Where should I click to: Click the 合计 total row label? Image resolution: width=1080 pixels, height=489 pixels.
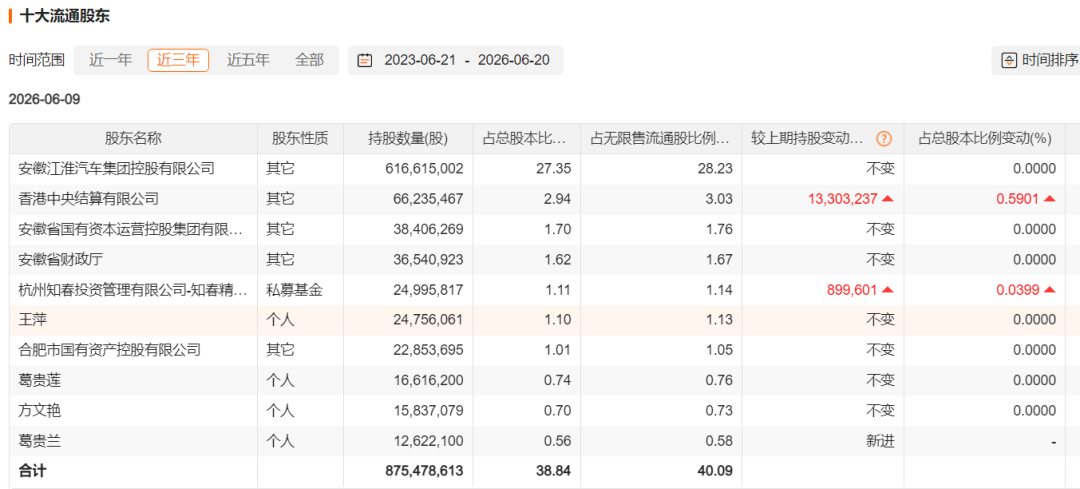tap(32, 471)
